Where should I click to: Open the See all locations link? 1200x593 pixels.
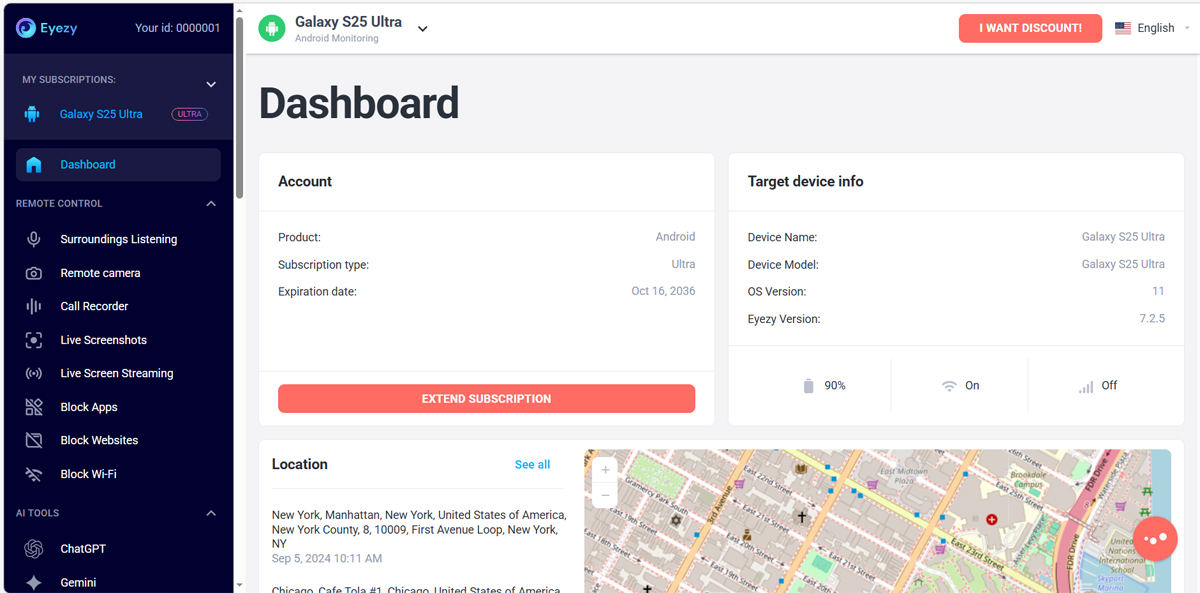tap(532, 464)
